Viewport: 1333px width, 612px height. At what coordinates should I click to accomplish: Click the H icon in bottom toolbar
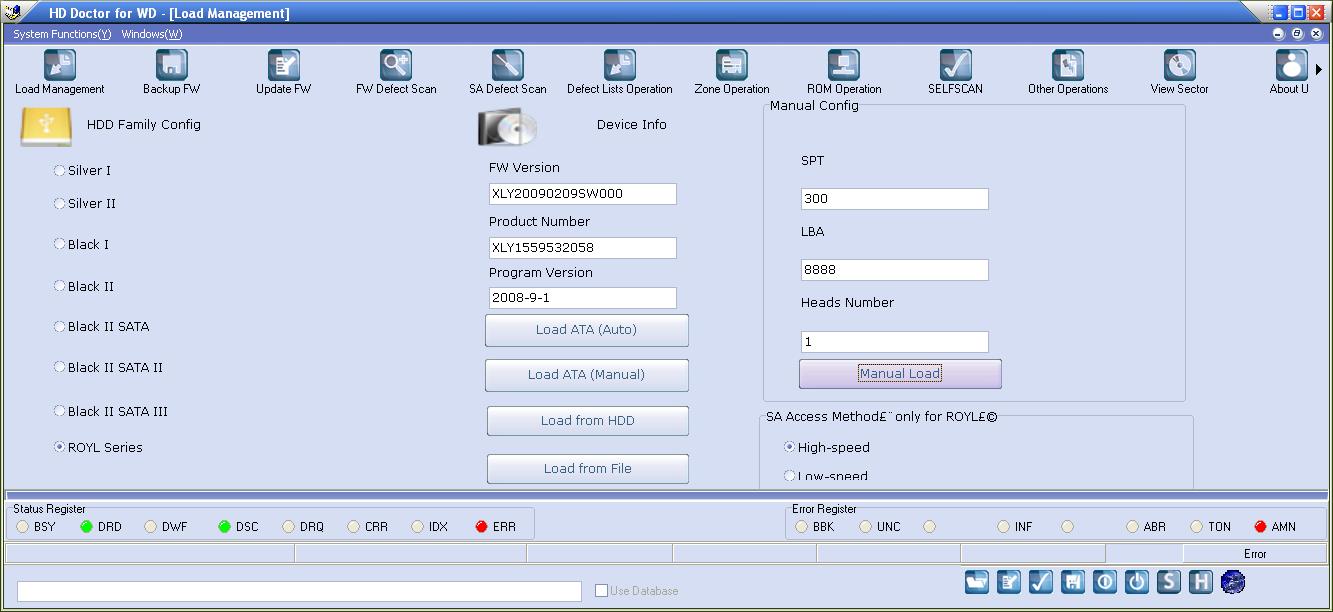1201,582
